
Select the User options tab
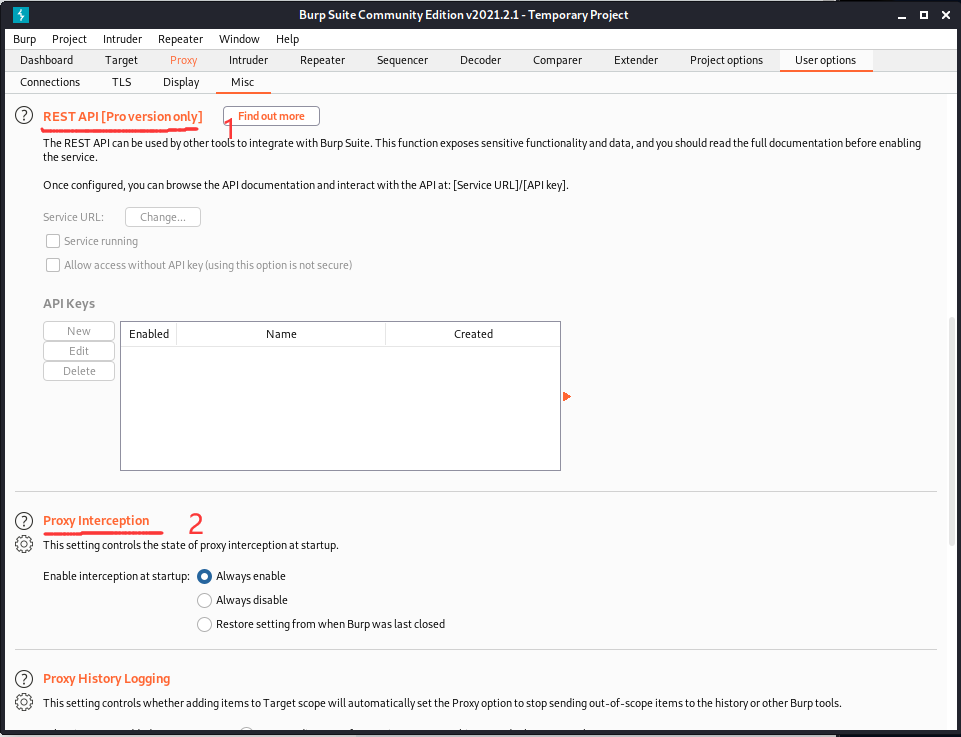pos(826,60)
